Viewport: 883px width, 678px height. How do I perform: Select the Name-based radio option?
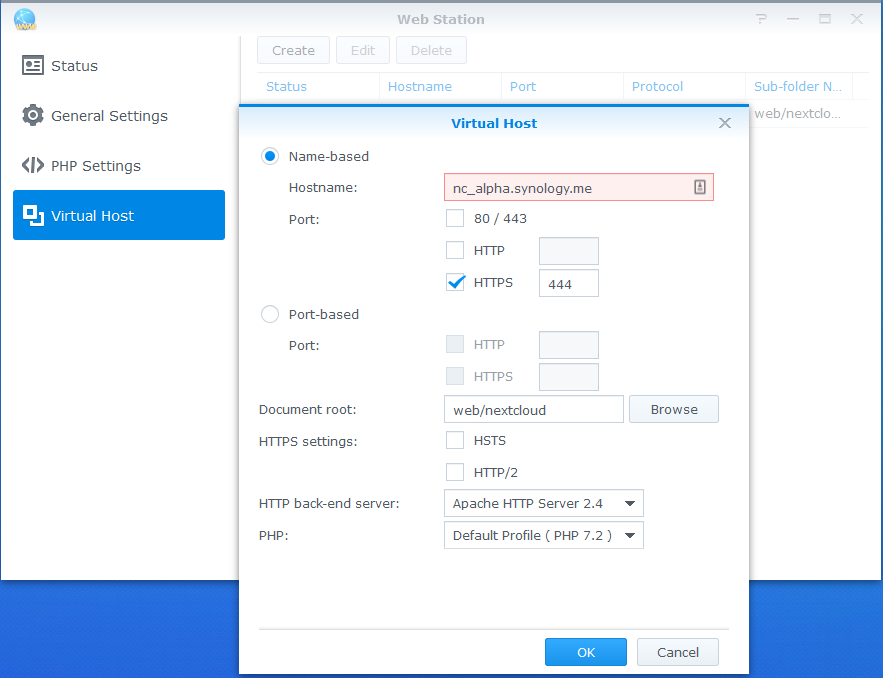pos(270,156)
